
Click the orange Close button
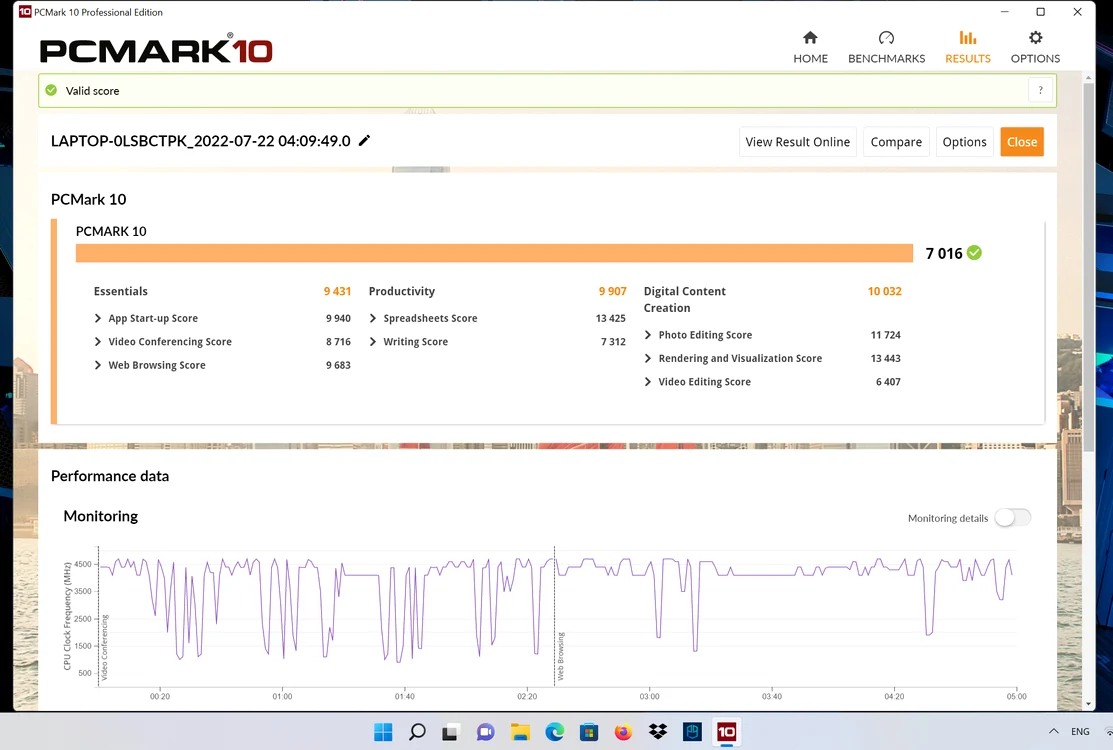click(1021, 142)
